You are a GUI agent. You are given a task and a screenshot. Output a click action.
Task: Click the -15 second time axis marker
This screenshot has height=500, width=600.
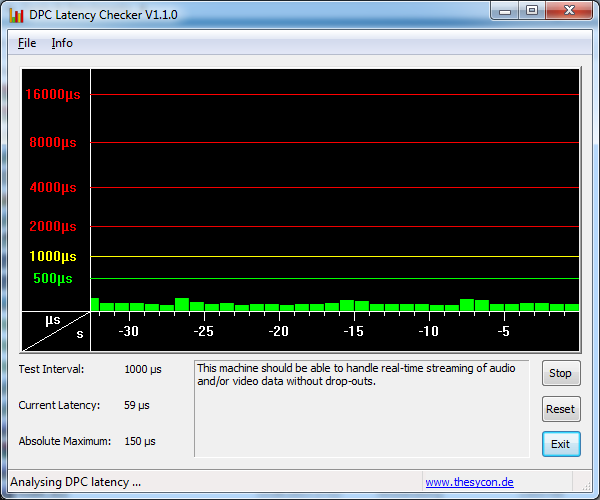353,331
